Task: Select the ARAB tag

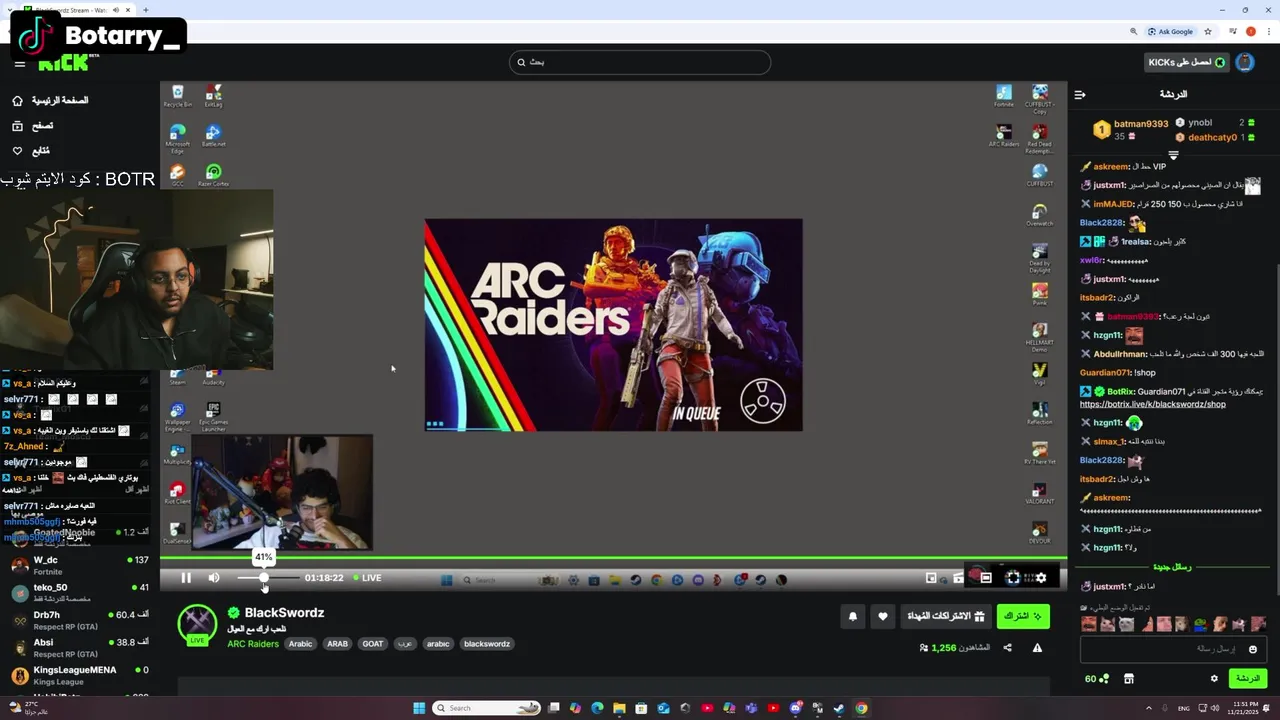Action: click(x=338, y=644)
